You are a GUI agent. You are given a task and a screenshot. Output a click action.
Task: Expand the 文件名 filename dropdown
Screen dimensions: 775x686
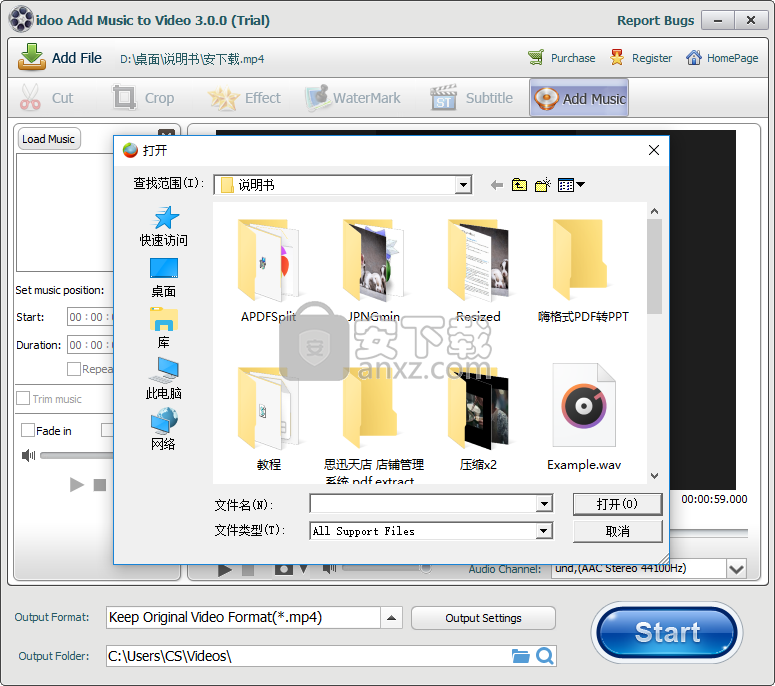544,504
